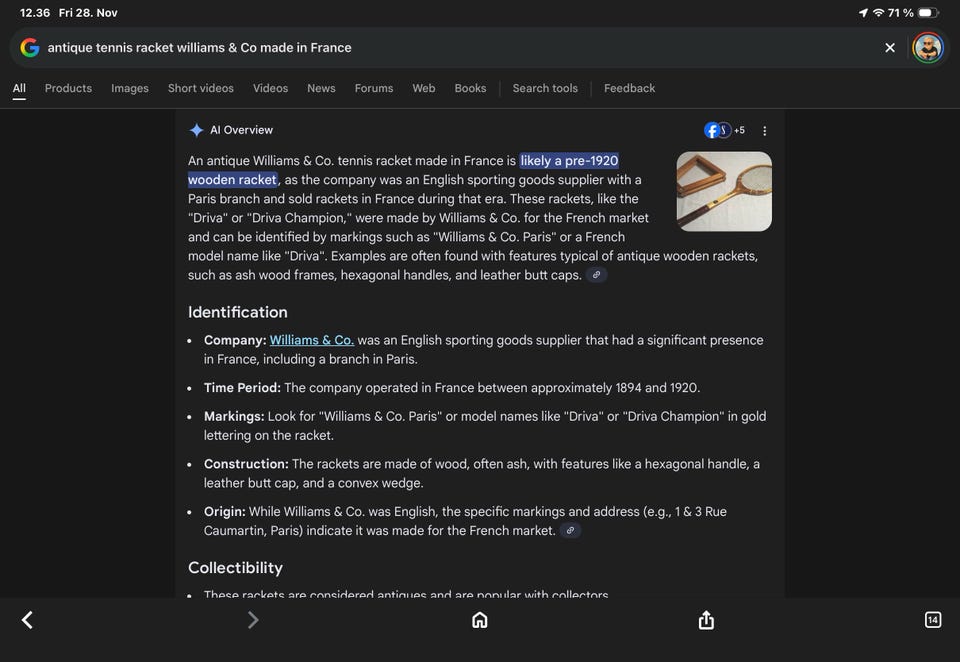Switch to the News tab
The image size is (960, 662).
[321, 88]
